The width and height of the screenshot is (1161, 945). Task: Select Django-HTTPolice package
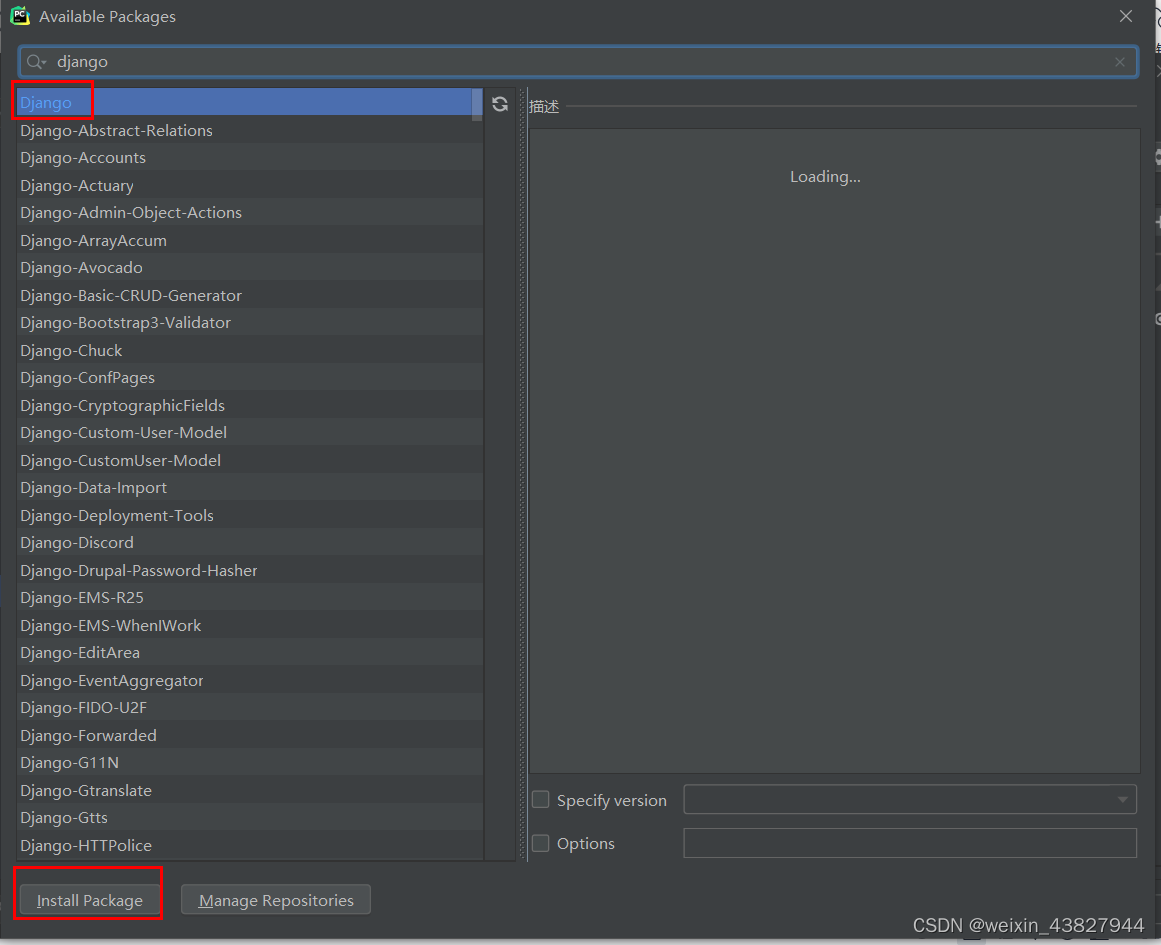pos(250,846)
